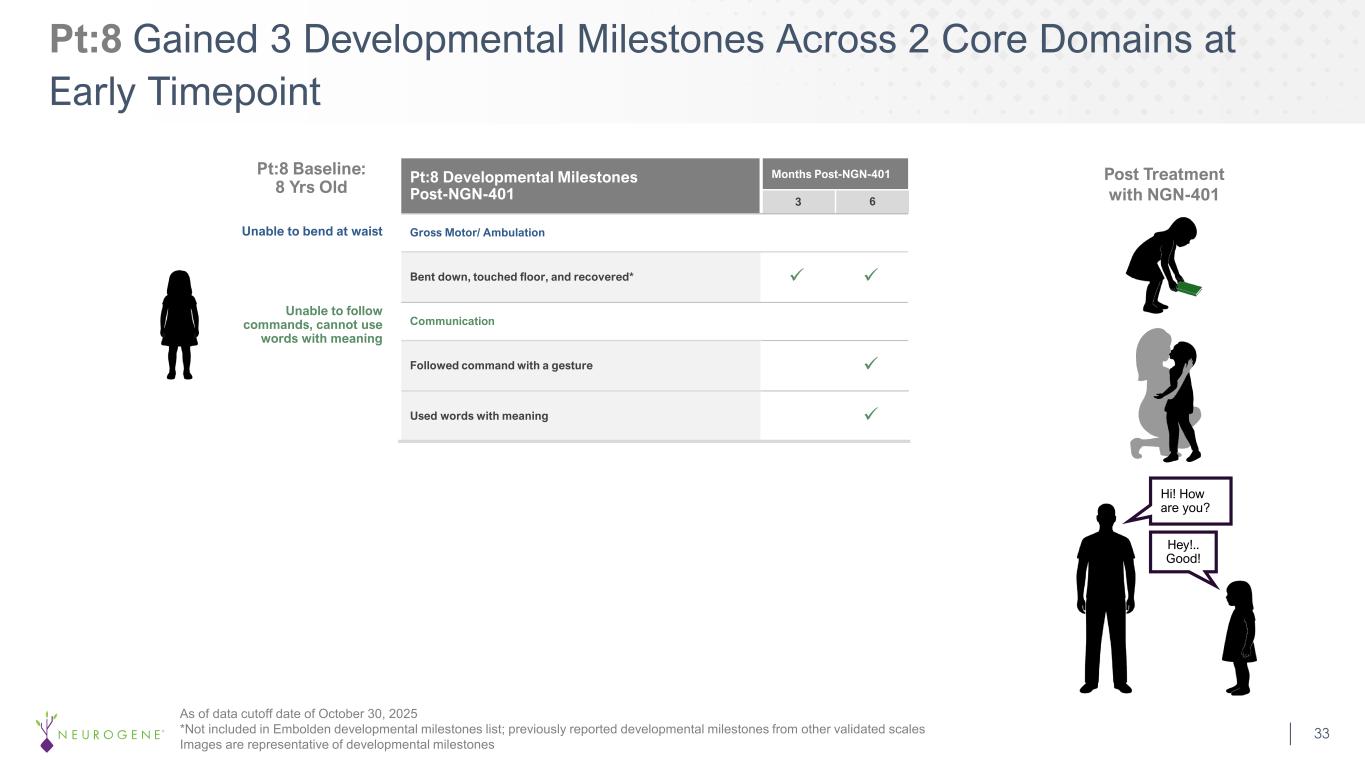This screenshot has height=768, width=1365.
Task: Click the Neurogene logo in the footer
Action: 100,733
